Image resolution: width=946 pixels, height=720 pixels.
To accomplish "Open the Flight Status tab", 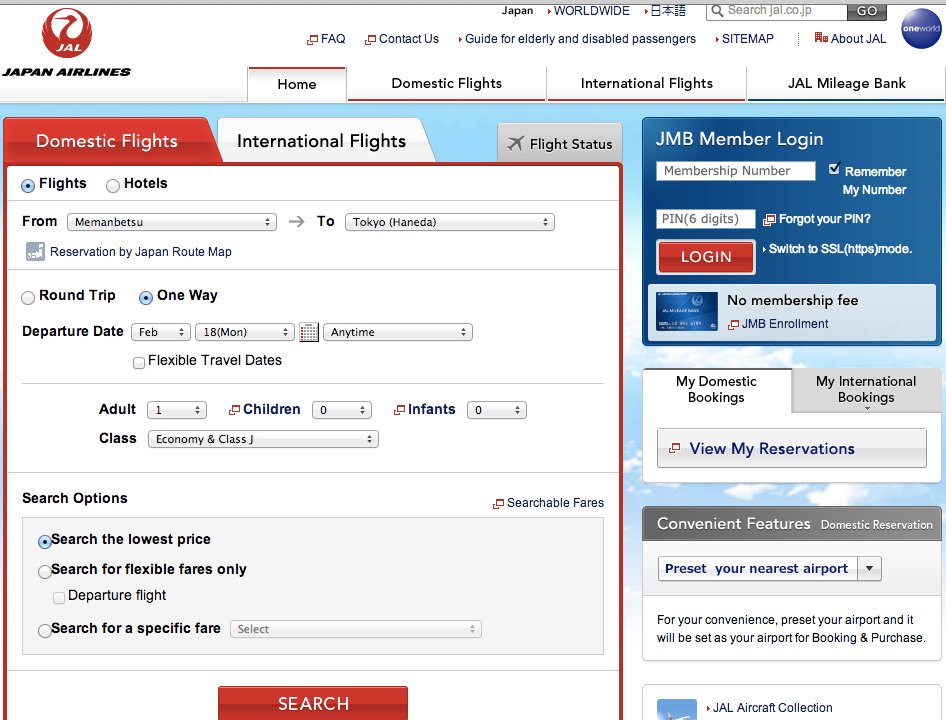I will tap(560, 144).
